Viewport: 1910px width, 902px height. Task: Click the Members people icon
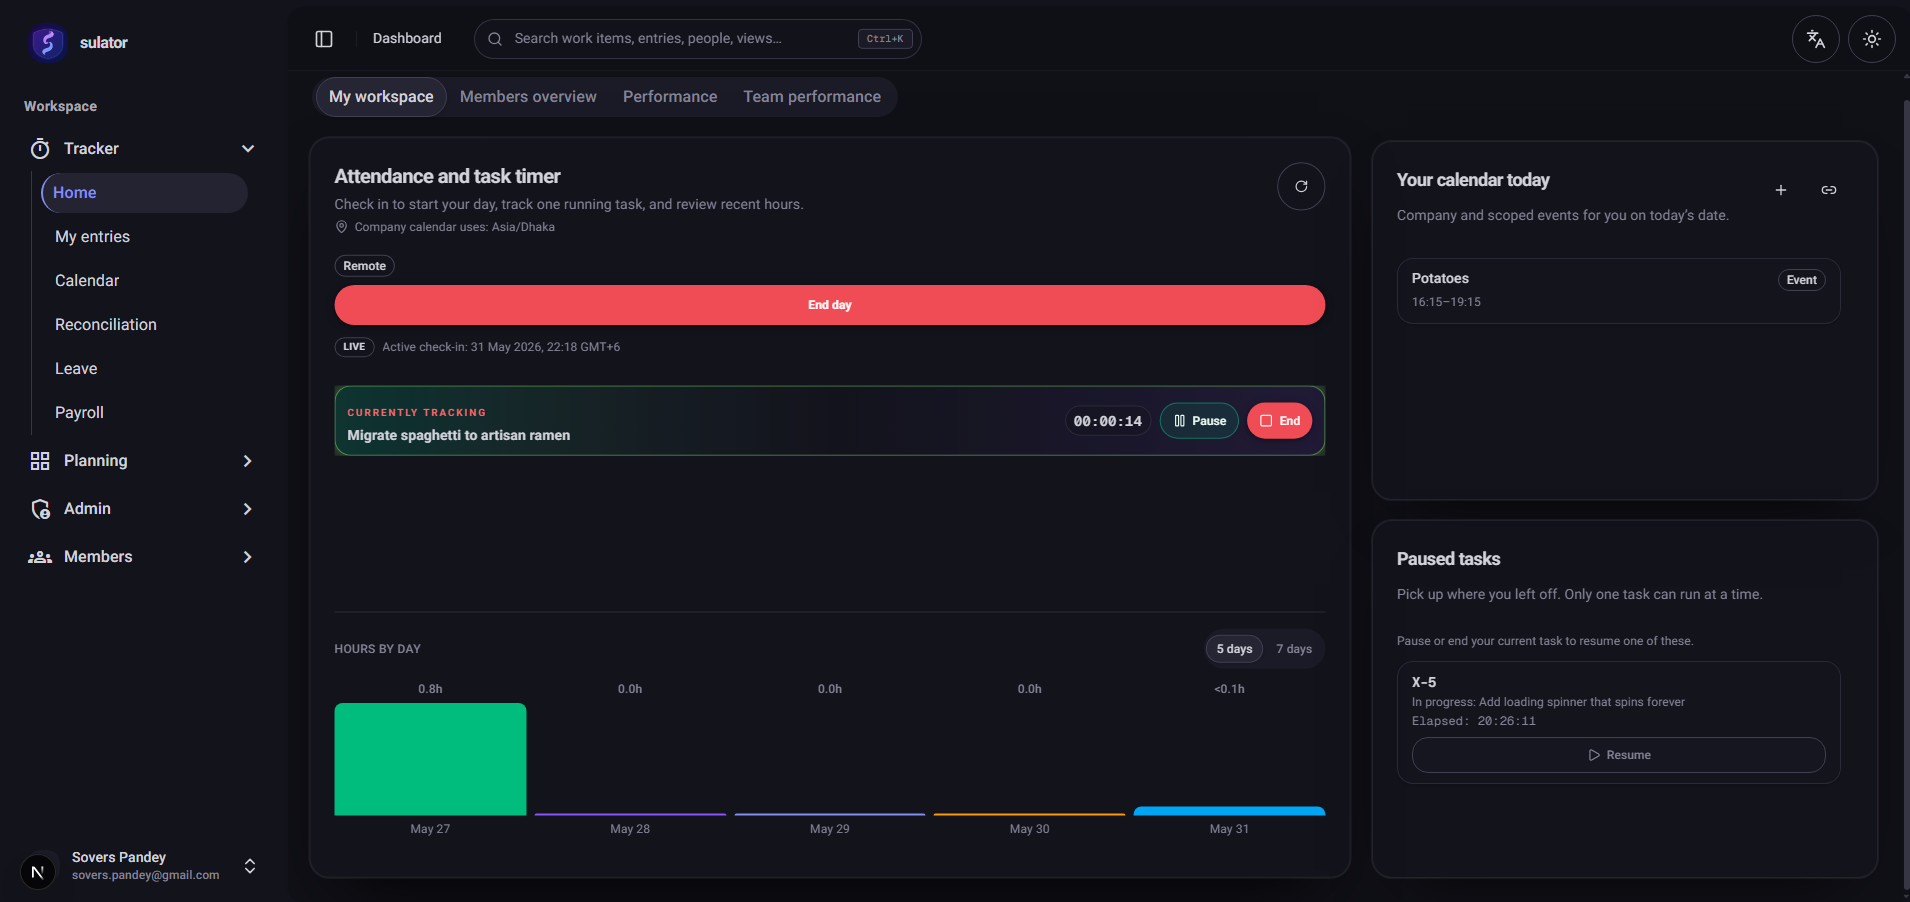point(40,557)
